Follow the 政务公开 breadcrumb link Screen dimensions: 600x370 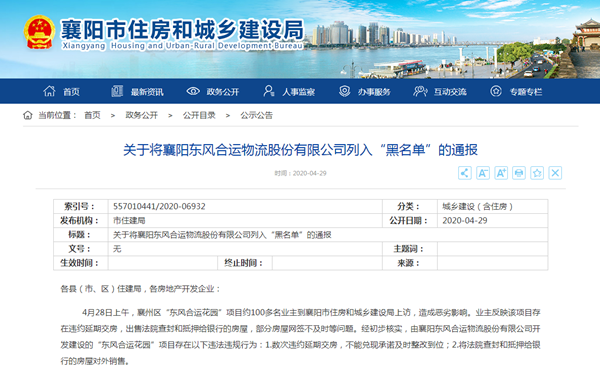pyautogui.click(x=142, y=115)
